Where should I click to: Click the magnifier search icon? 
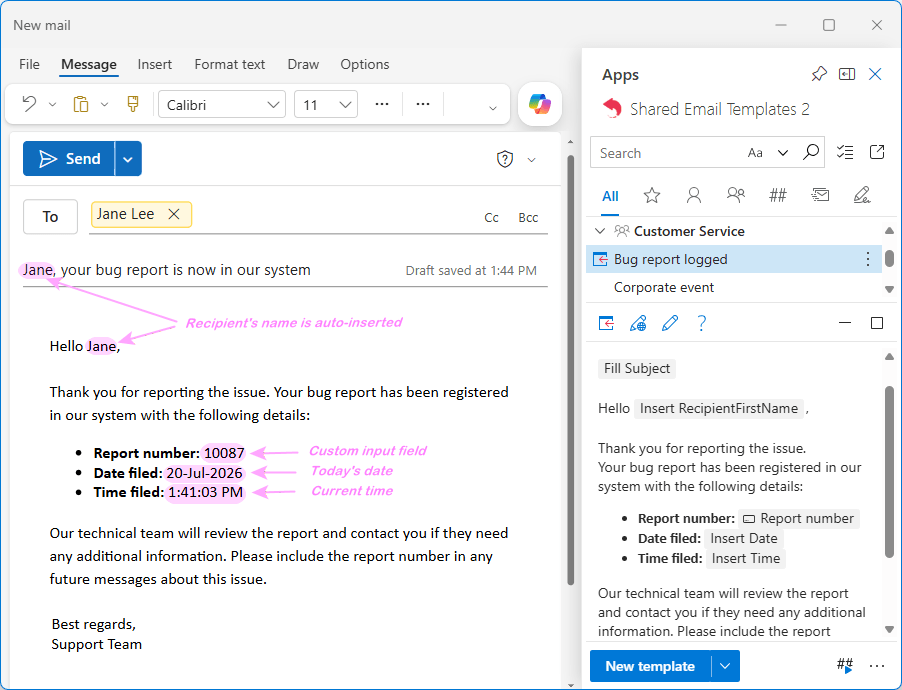point(811,152)
